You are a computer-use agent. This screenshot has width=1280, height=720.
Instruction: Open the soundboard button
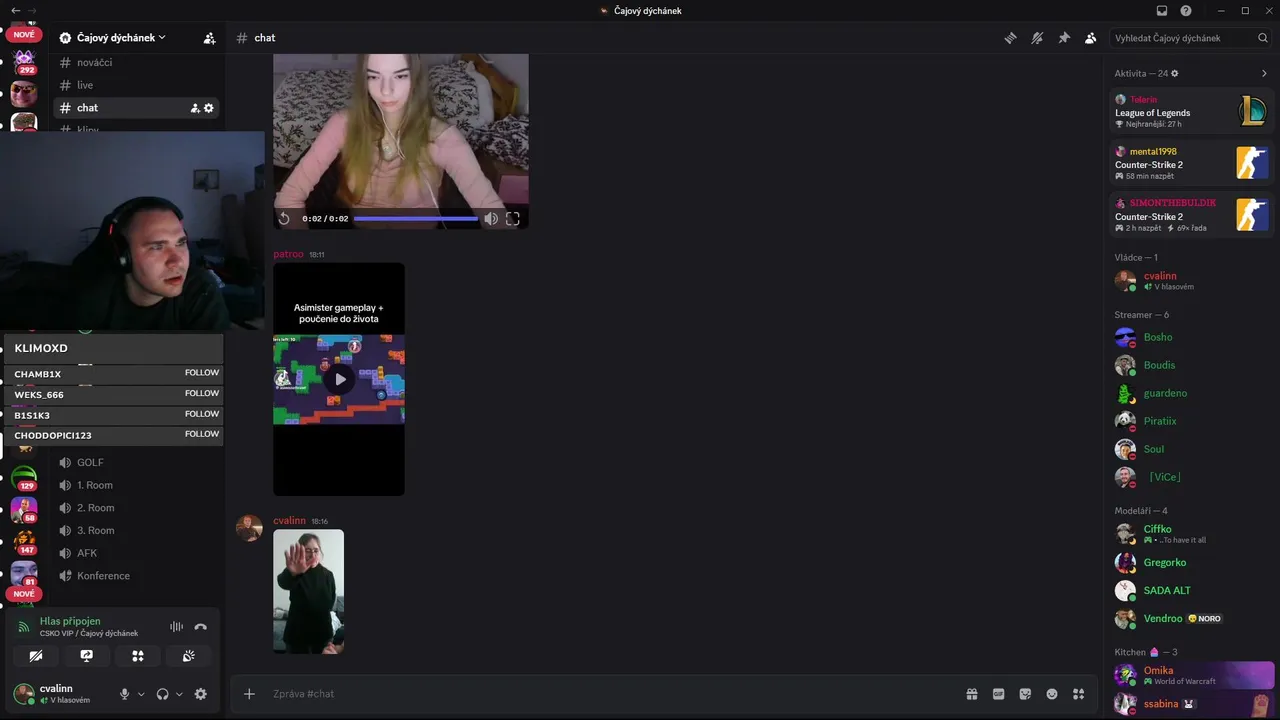(x=189, y=656)
